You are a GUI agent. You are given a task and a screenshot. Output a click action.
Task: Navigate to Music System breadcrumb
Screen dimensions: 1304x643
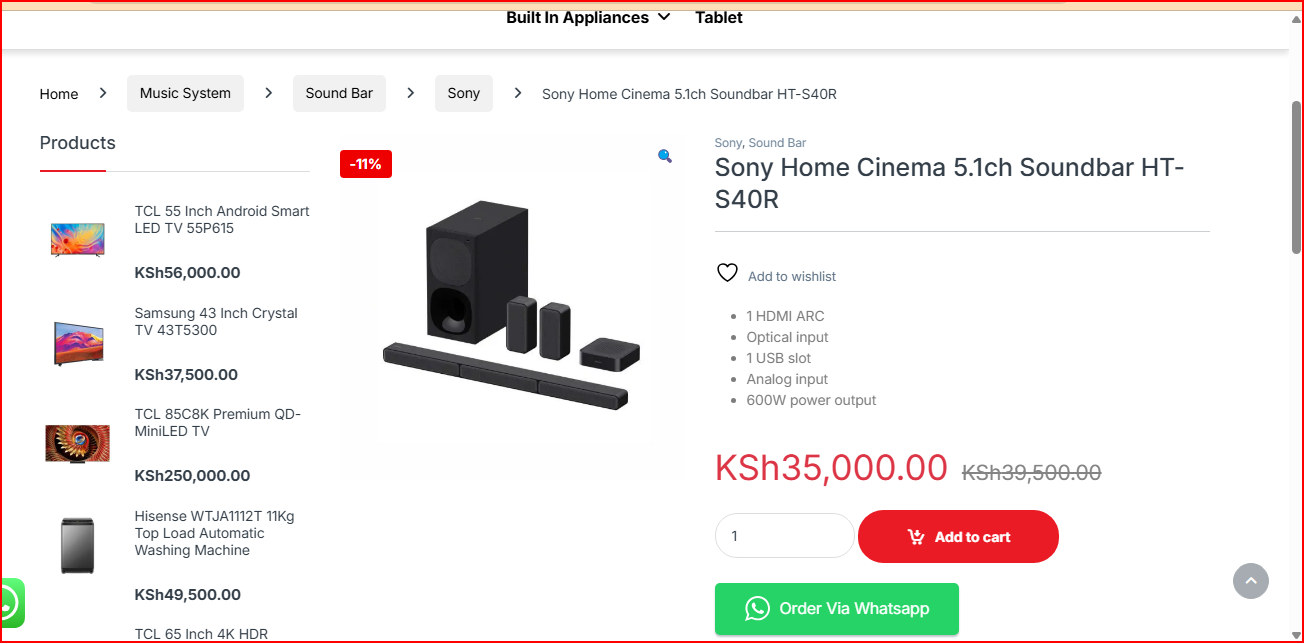click(x=185, y=93)
